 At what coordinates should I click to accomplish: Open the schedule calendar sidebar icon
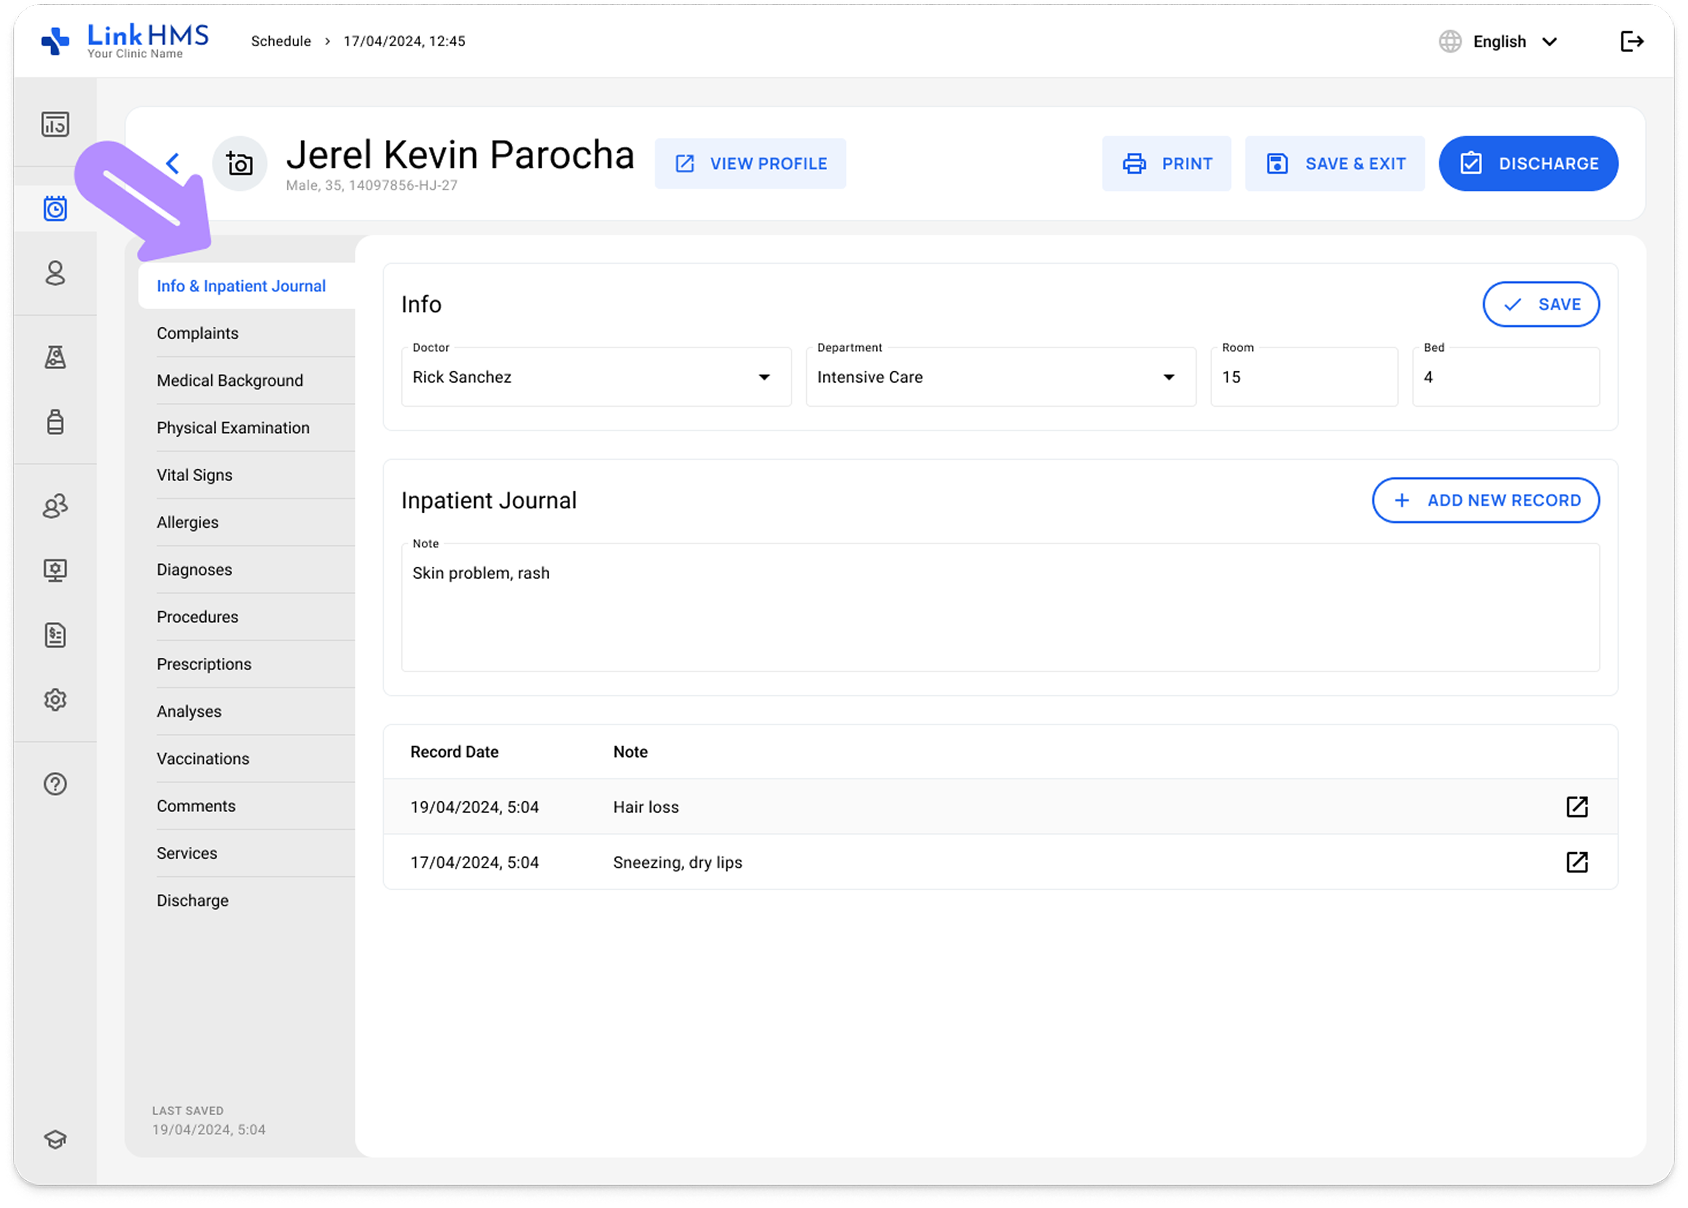55,208
